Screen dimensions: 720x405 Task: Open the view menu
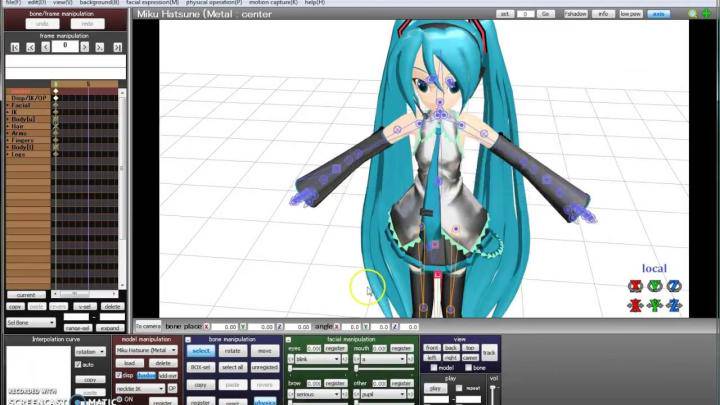coord(62,2)
